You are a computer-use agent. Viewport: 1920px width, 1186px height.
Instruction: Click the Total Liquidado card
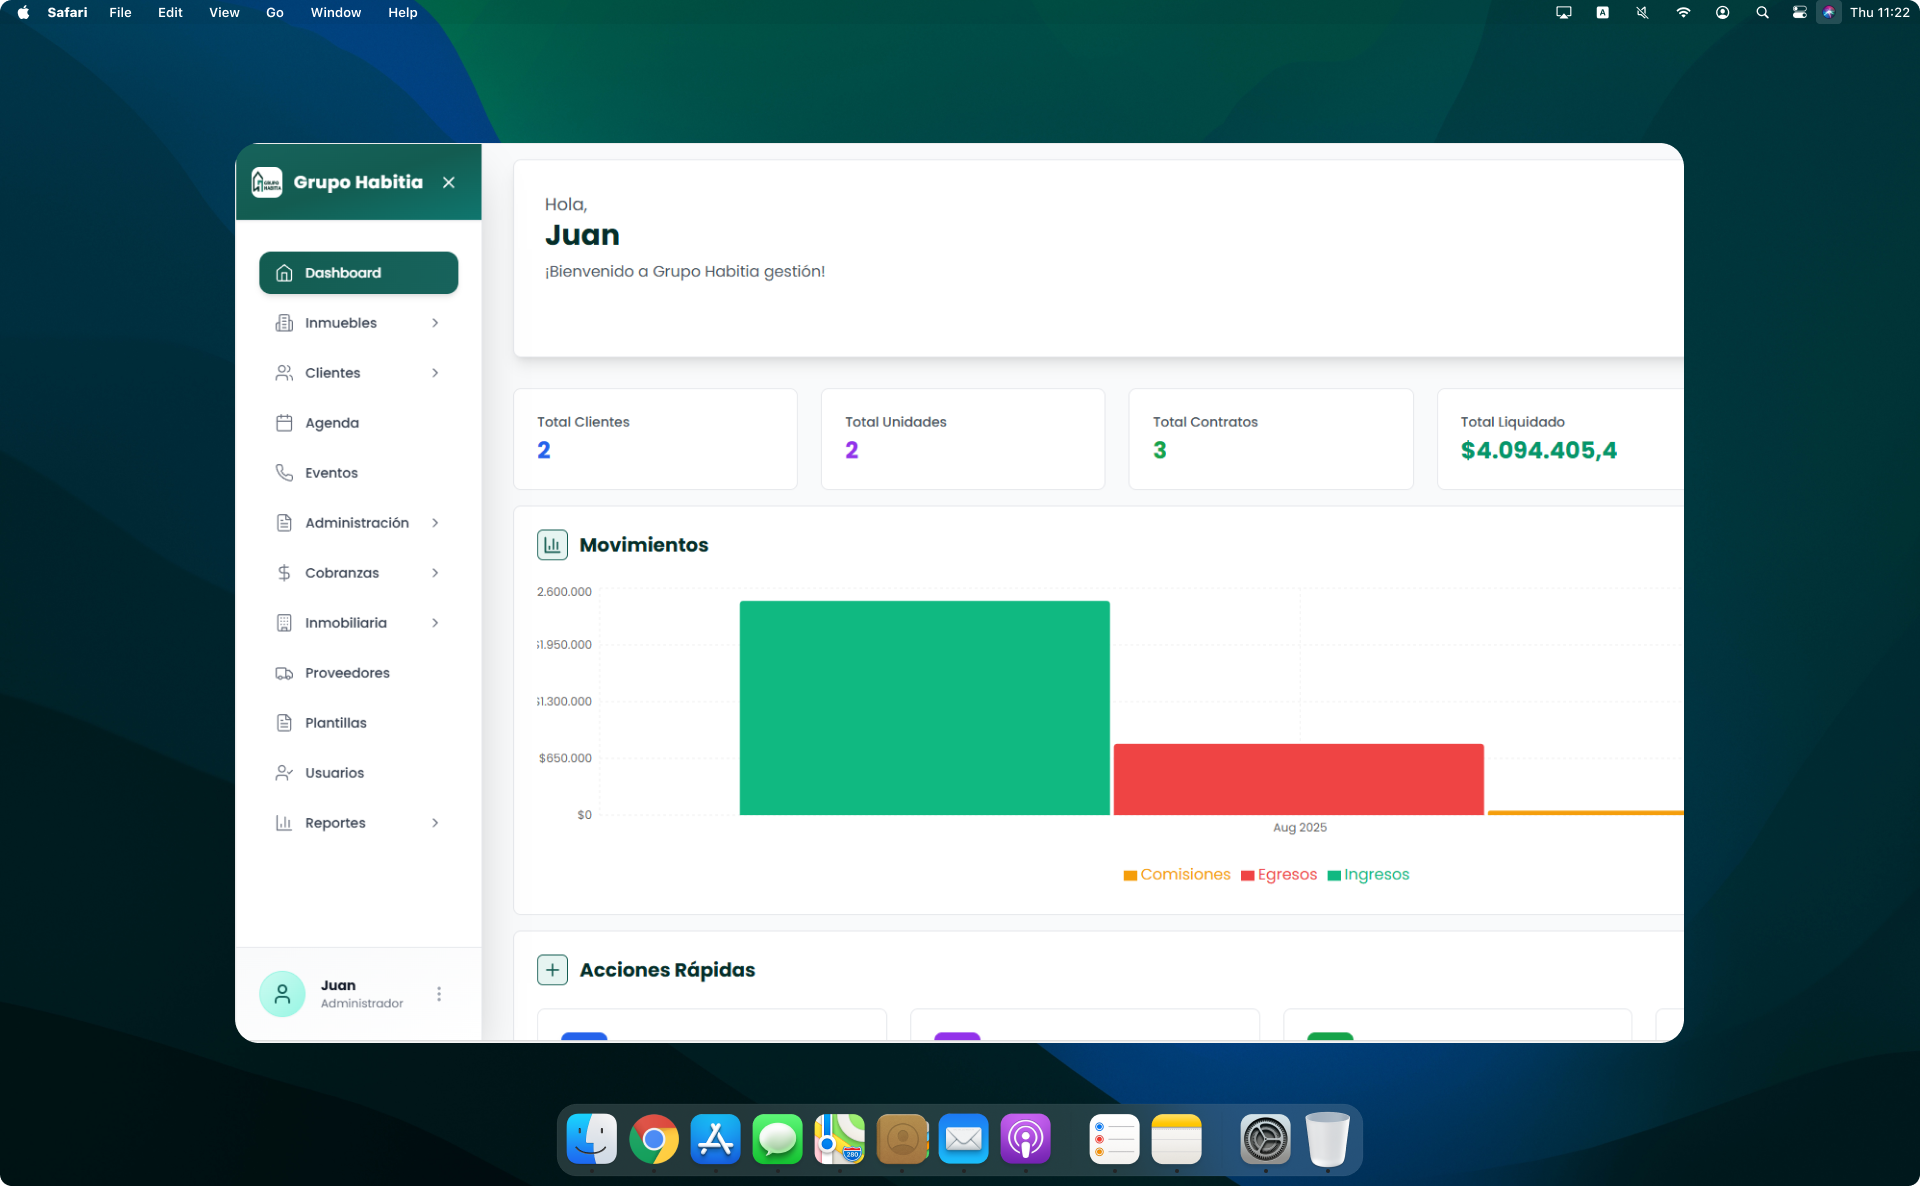(1560, 438)
